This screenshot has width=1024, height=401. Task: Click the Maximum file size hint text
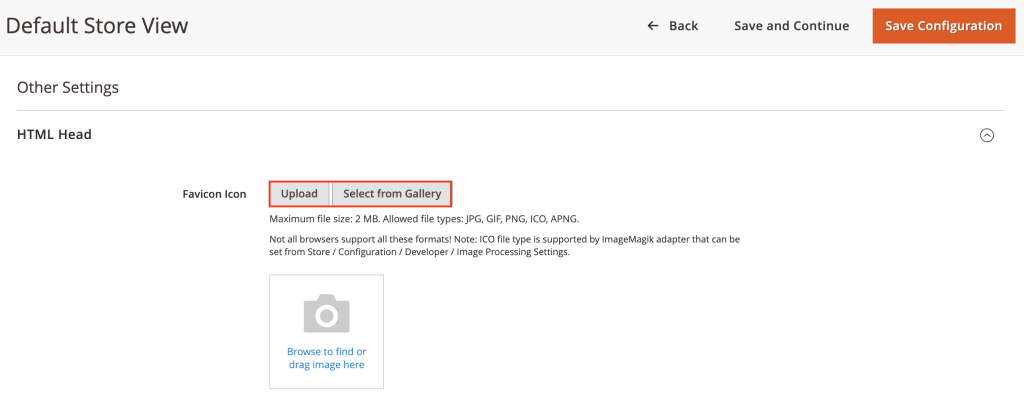pos(340,218)
